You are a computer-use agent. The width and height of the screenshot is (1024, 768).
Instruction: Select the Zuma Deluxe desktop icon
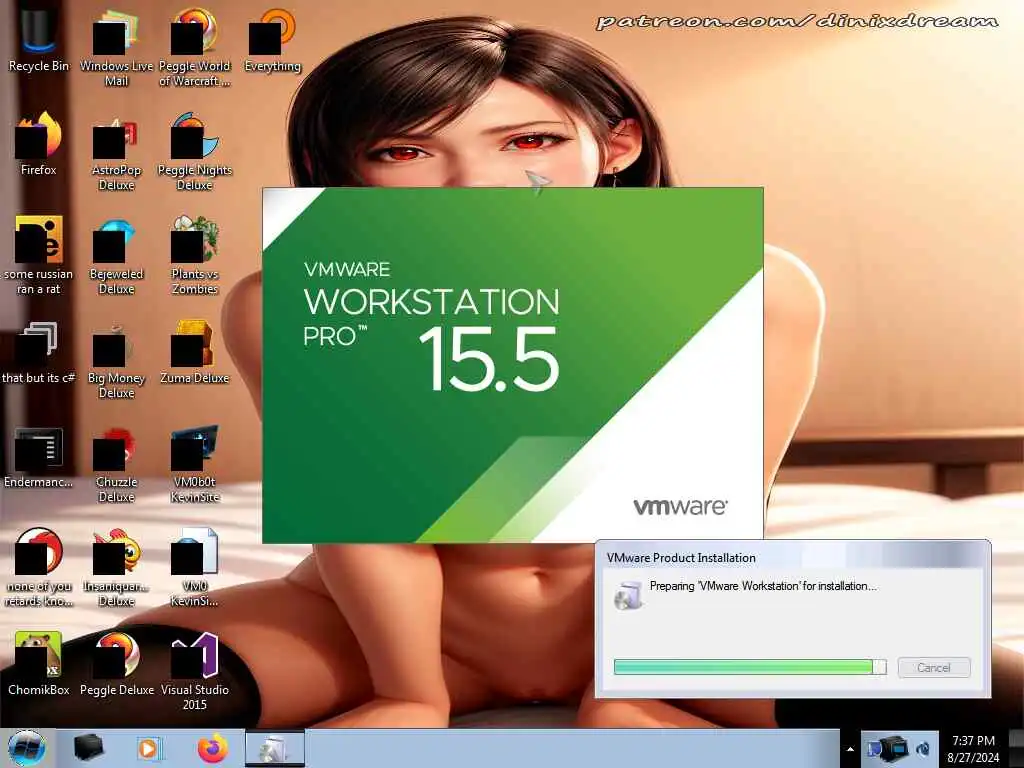(195, 353)
